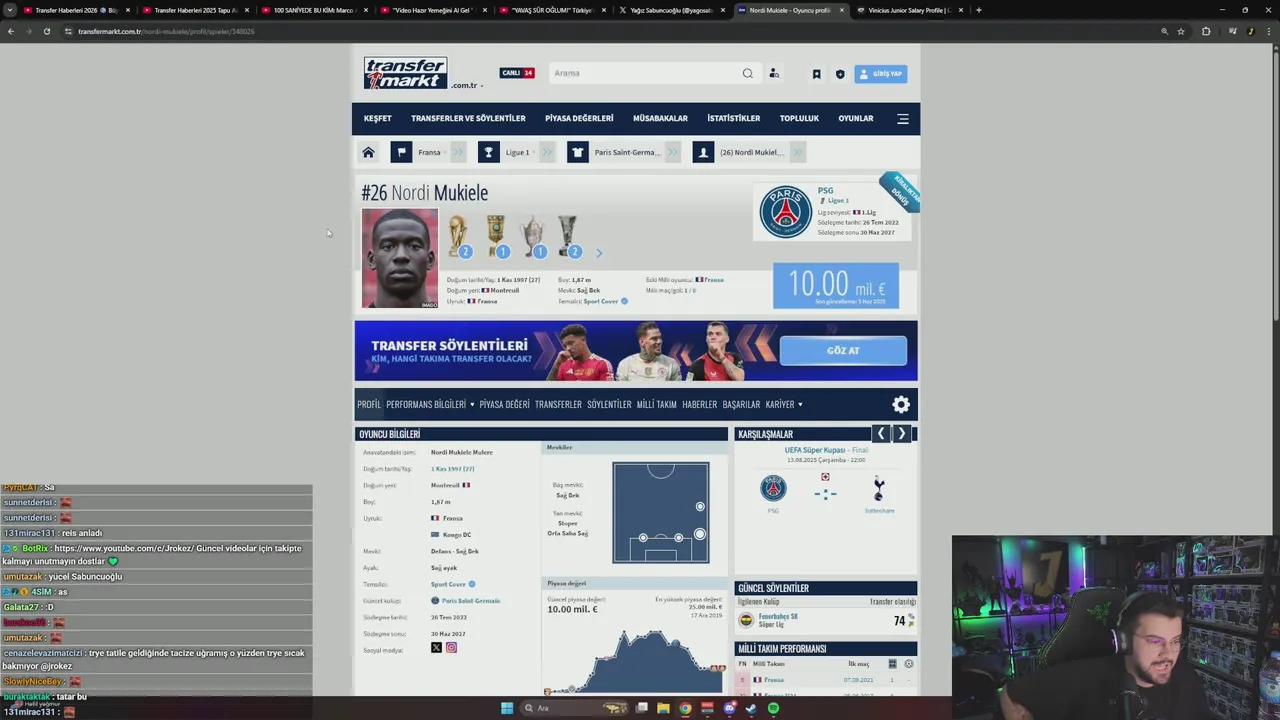Image resolution: width=1280 pixels, height=720 pixels.
Task: Expand breadcrumb chevrons after Ligue 1
Action: pyautogui.click(x=545, y=152)
